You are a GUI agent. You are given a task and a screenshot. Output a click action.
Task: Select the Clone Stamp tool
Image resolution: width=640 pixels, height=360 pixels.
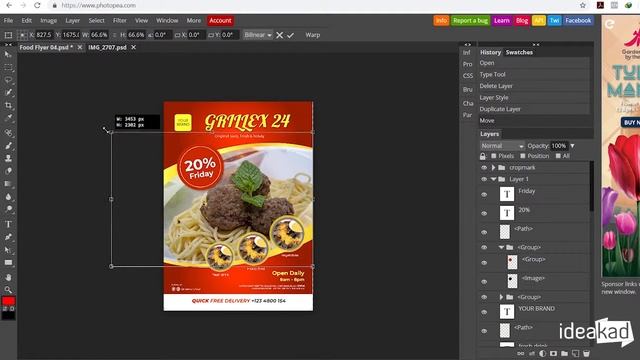pyautogui.click(x=8, y=158)
